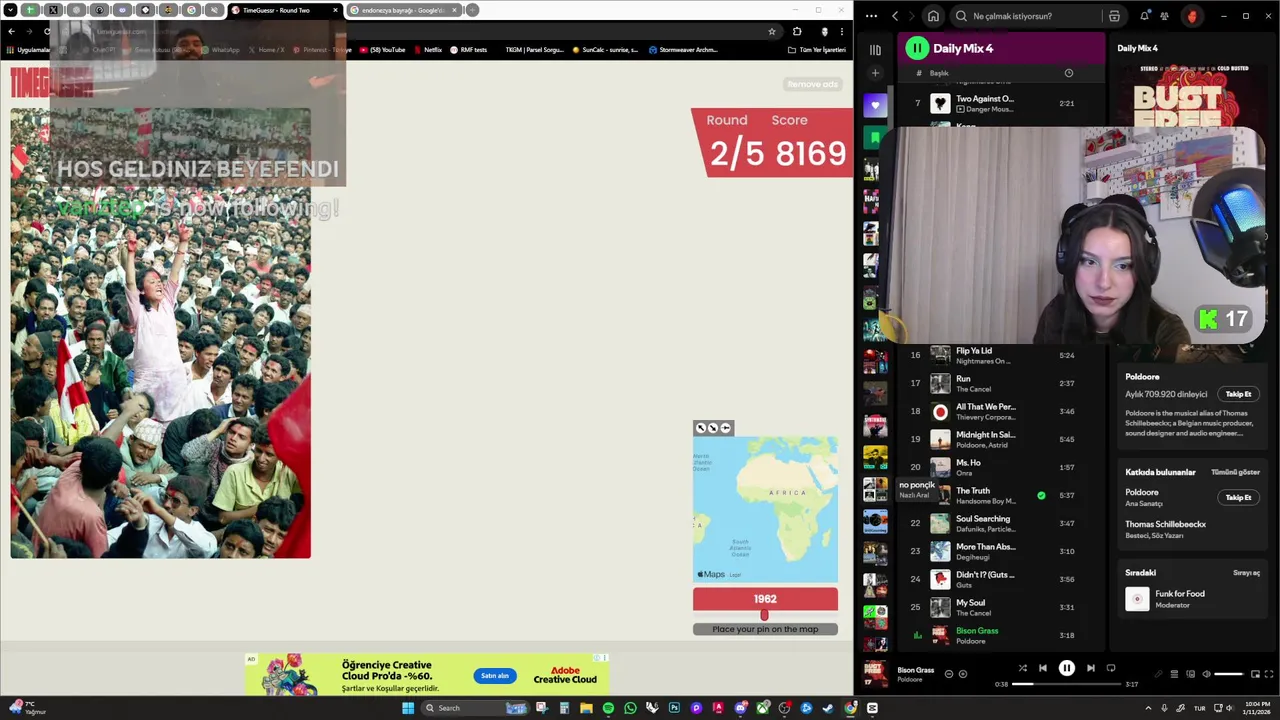This screenshot has height=720, width=1280.
Task: Open the Spotify profile avatar menu
Action: pos(1192,16)
